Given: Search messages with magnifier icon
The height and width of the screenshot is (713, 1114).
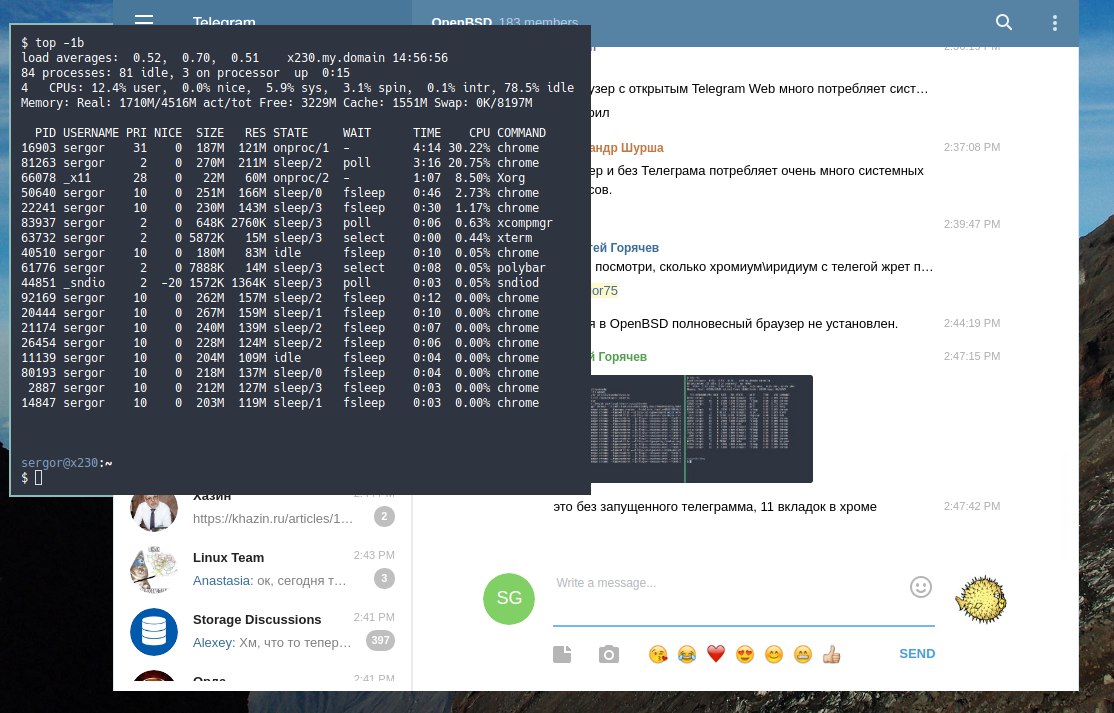Looking at the screenshot, I should point(1003,22).
